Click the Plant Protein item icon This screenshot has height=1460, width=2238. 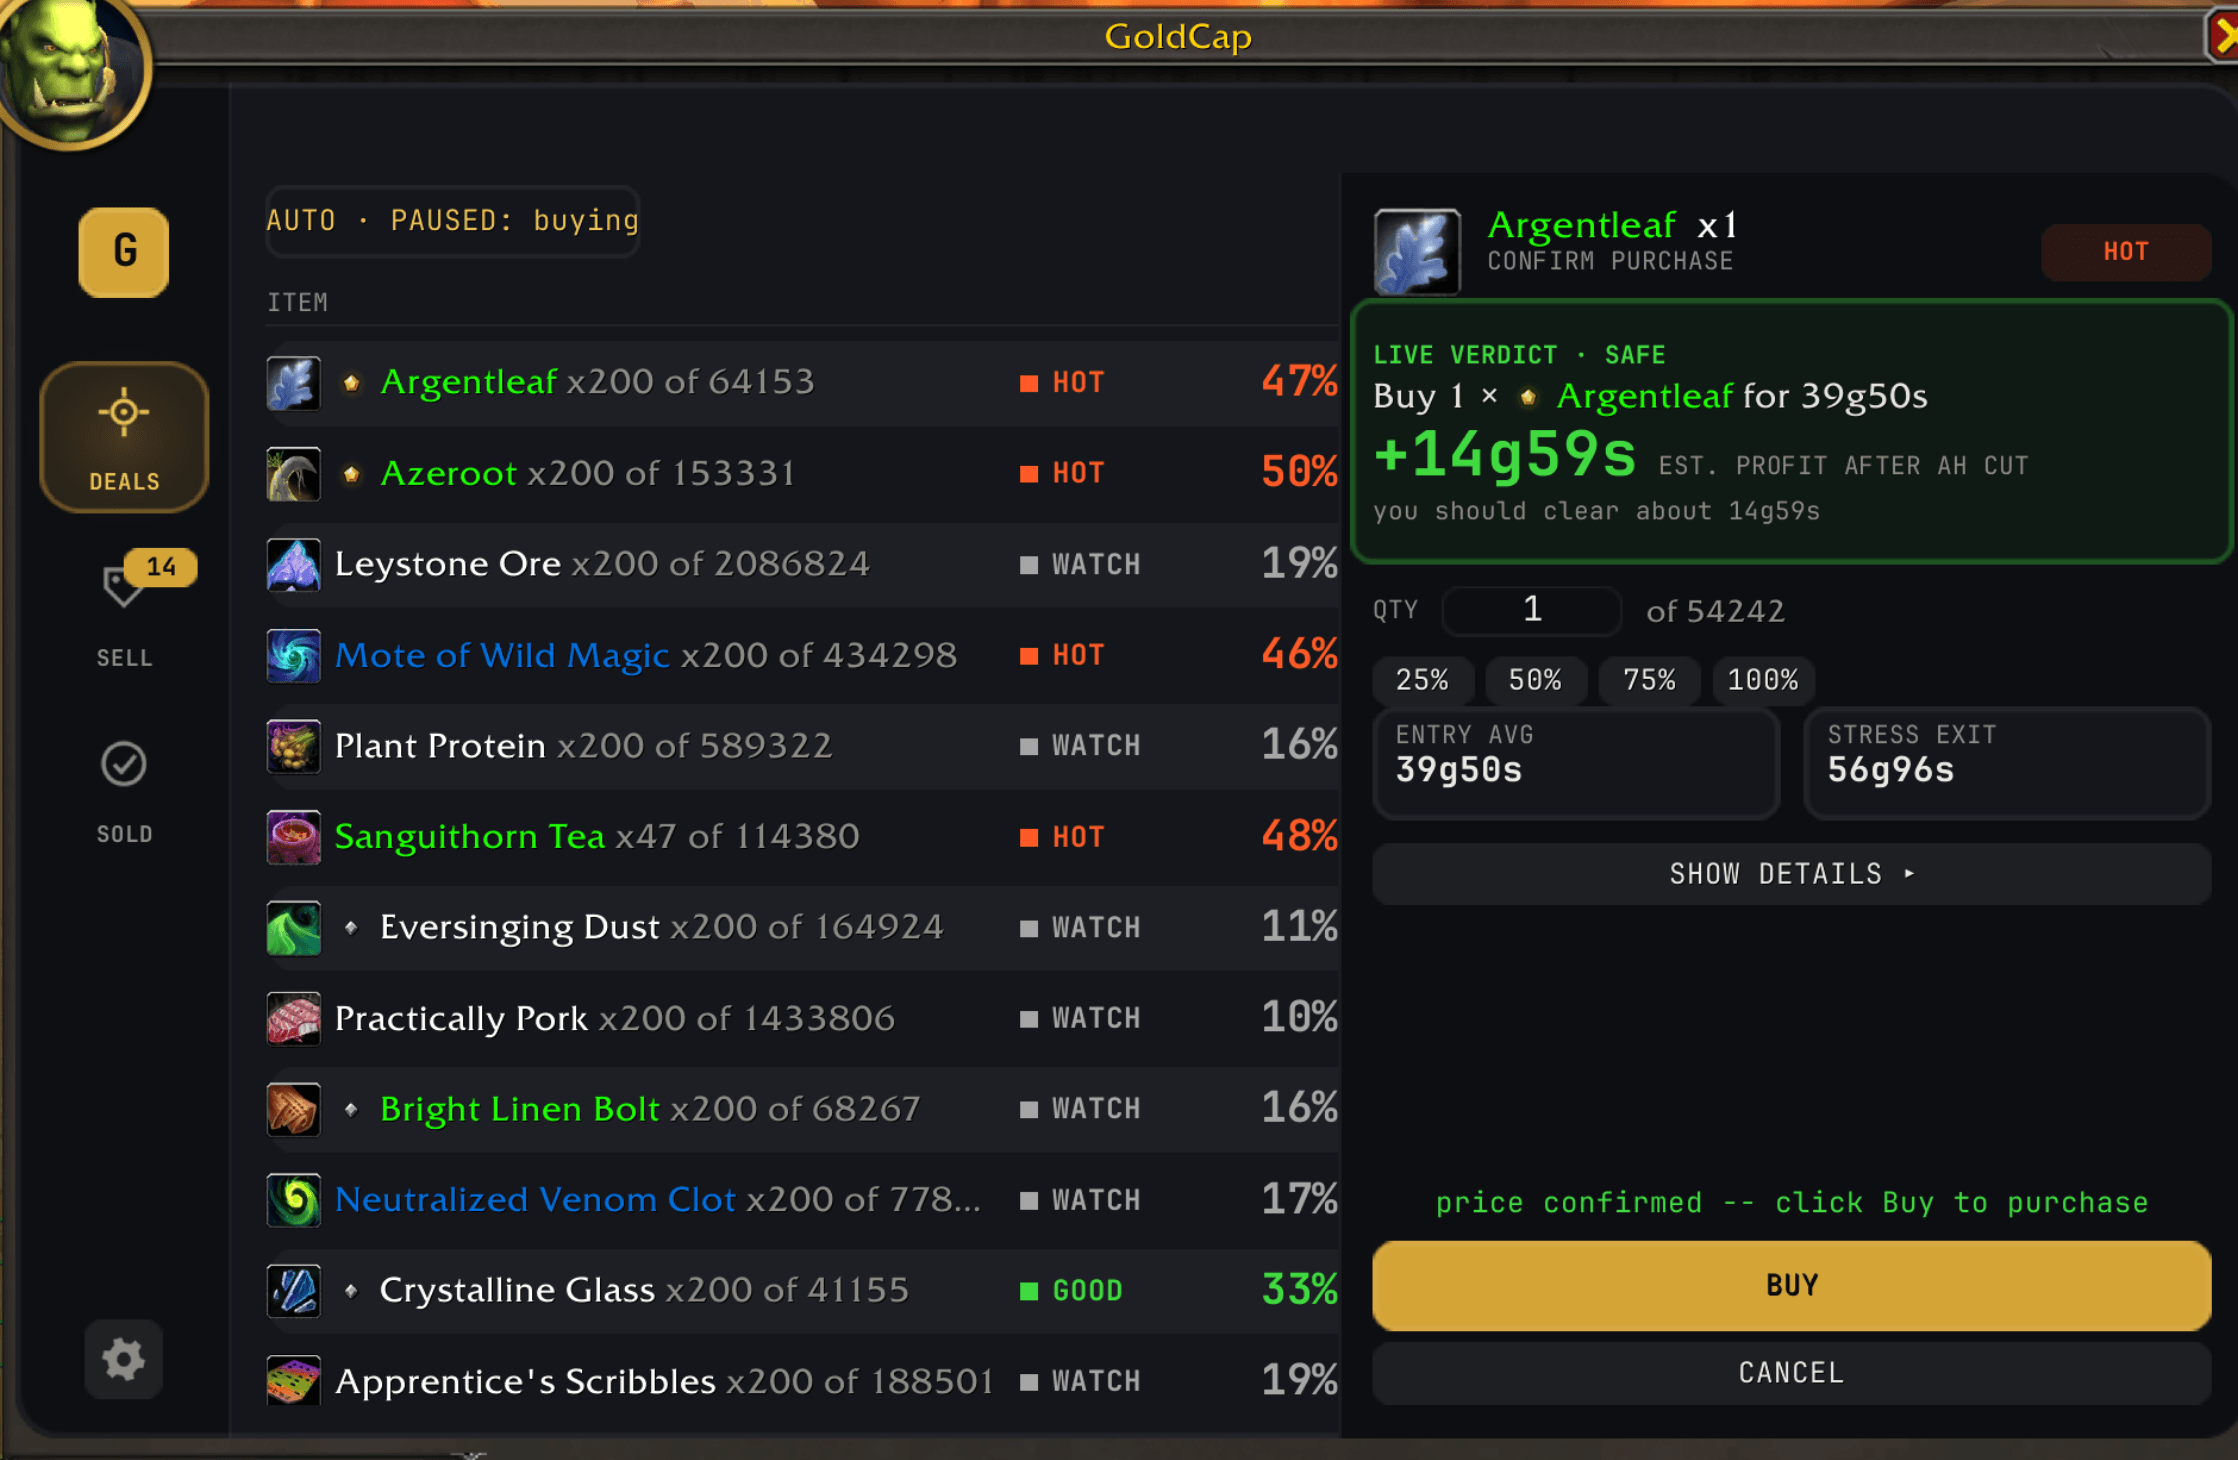[293, 747]
